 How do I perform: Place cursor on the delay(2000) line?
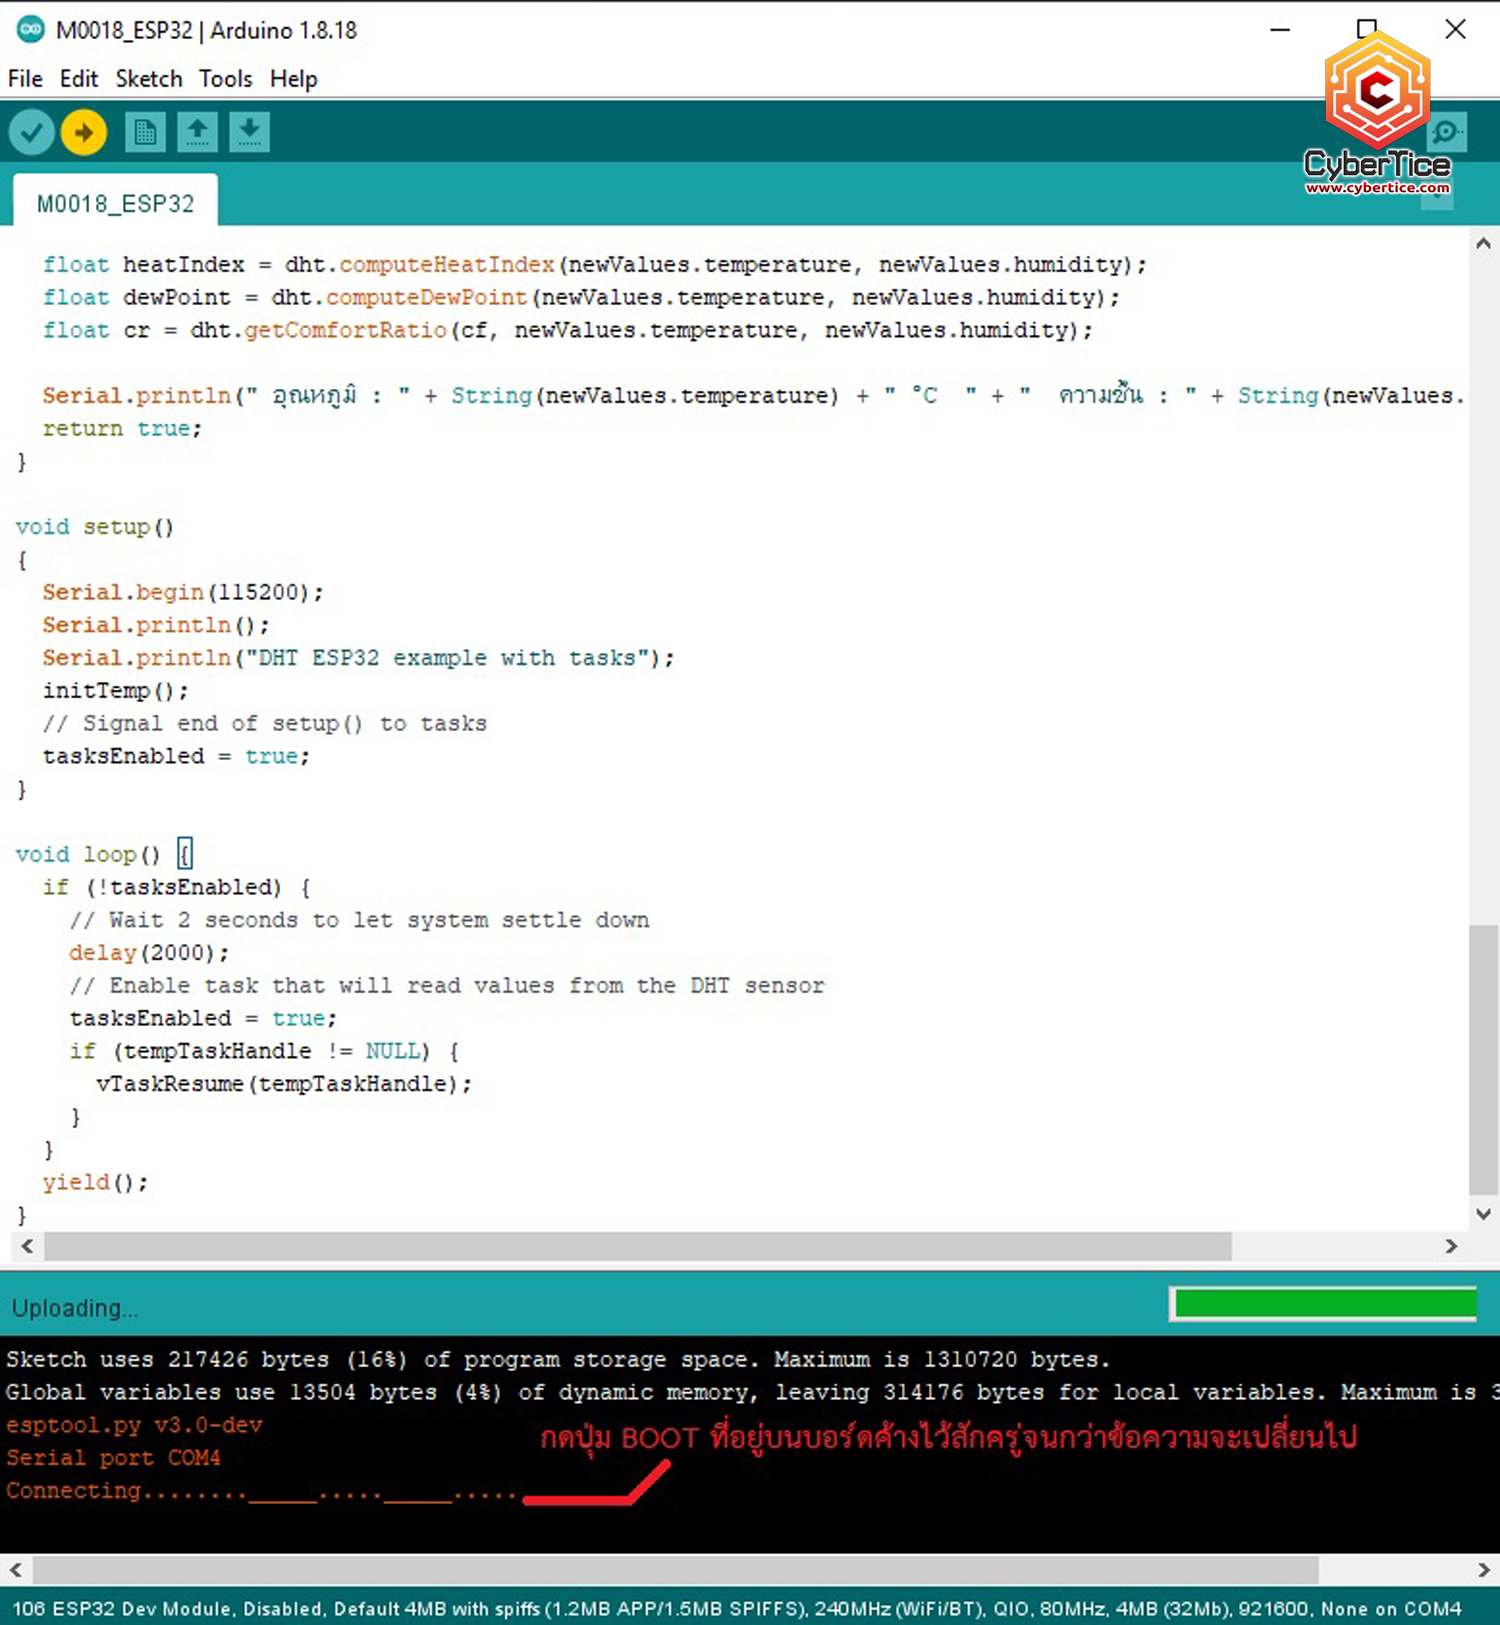(x=148, y=953)
